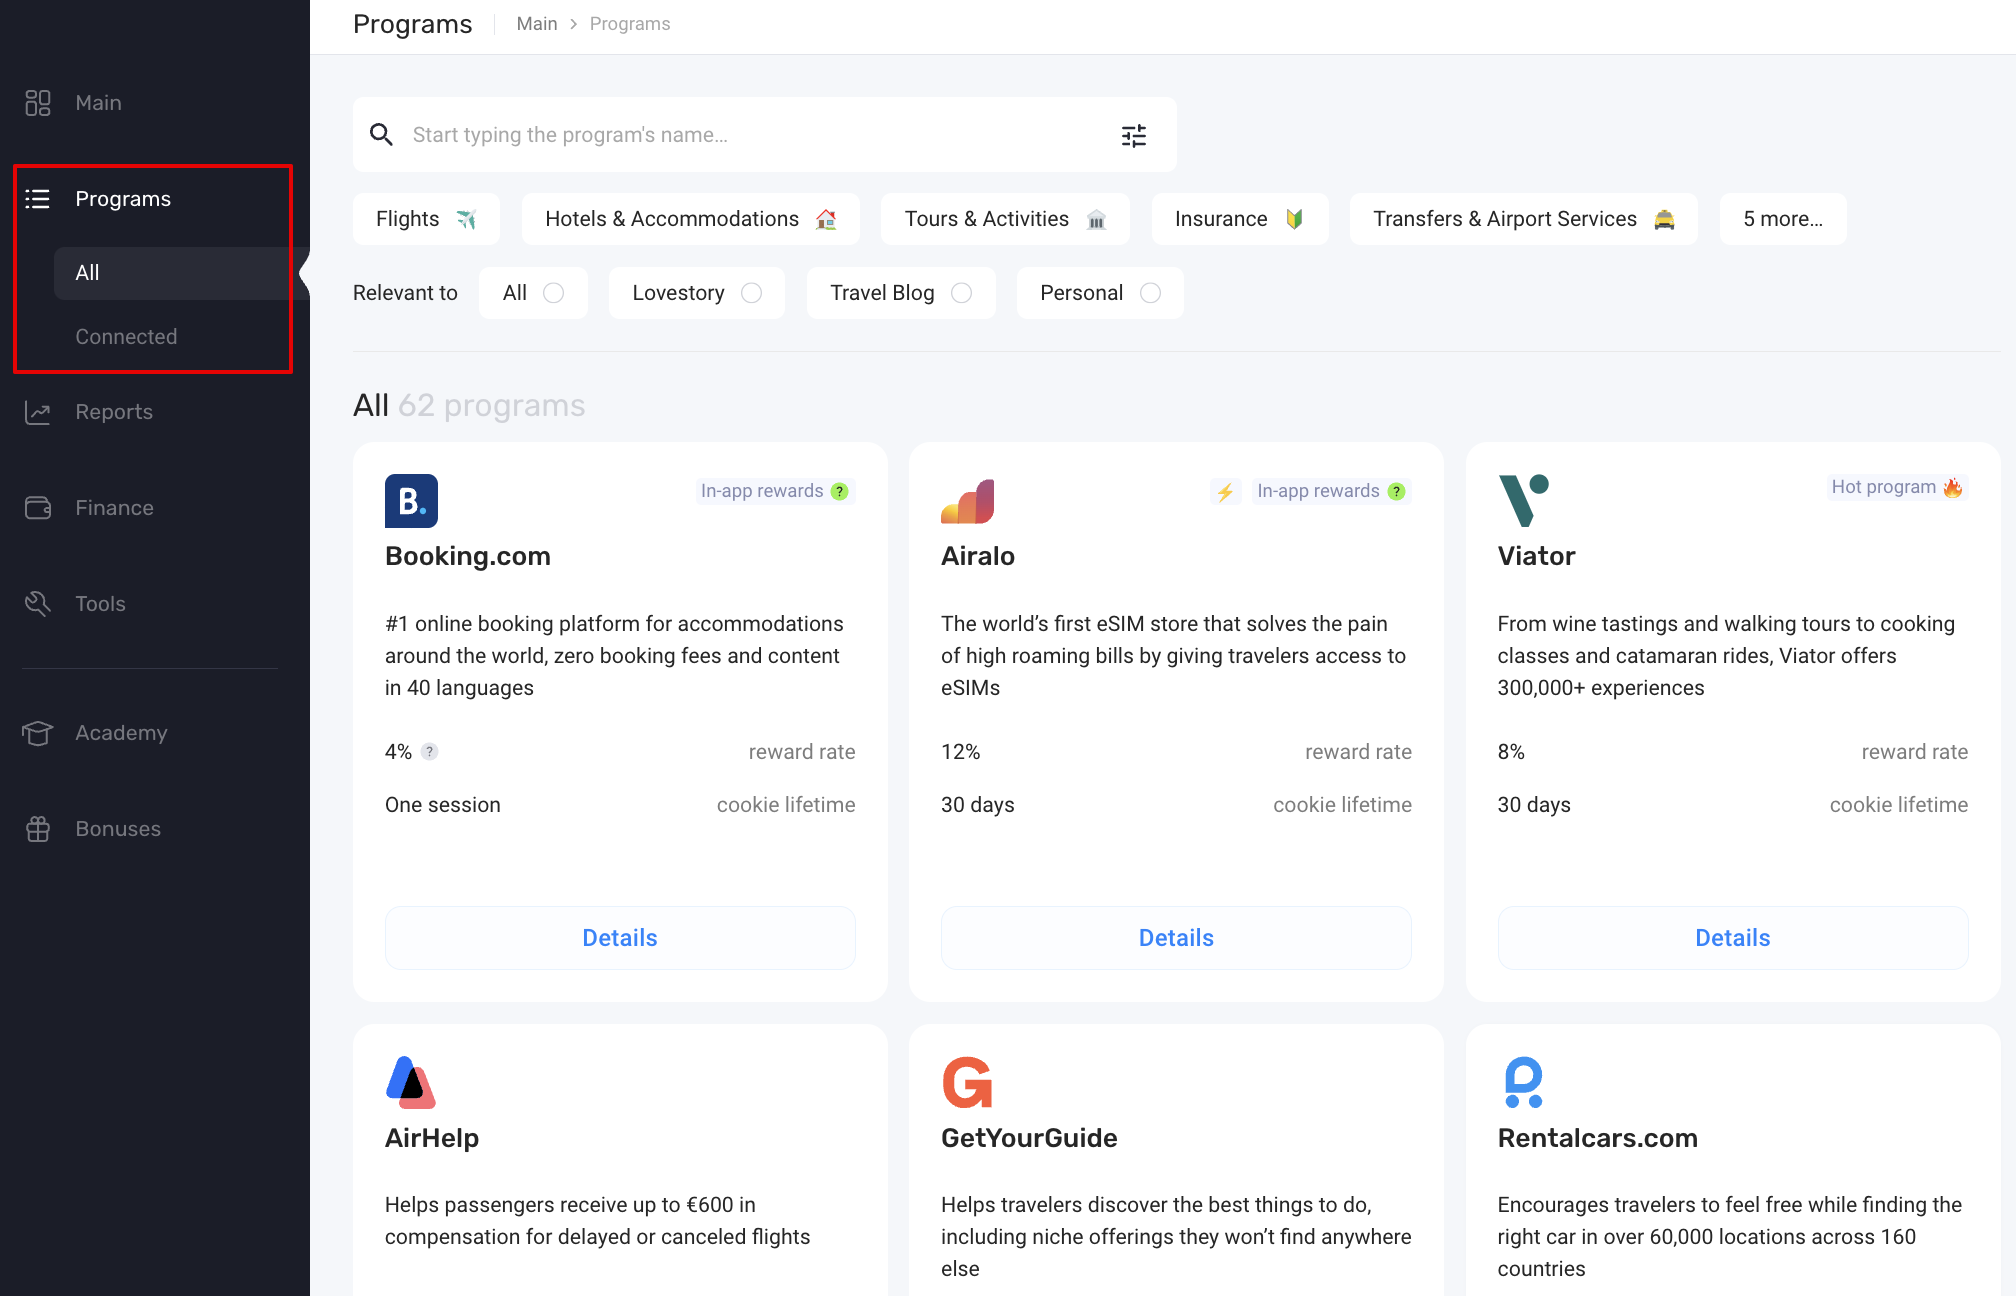Viewport: 2016px width, 1296px height.
Task: Open the Bonuses menu item
Action: [x=118, y=829]
